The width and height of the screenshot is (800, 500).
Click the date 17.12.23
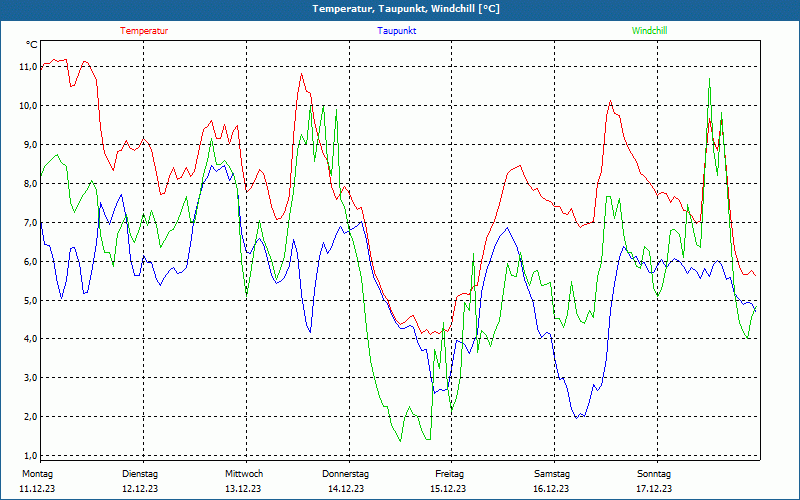654,489
